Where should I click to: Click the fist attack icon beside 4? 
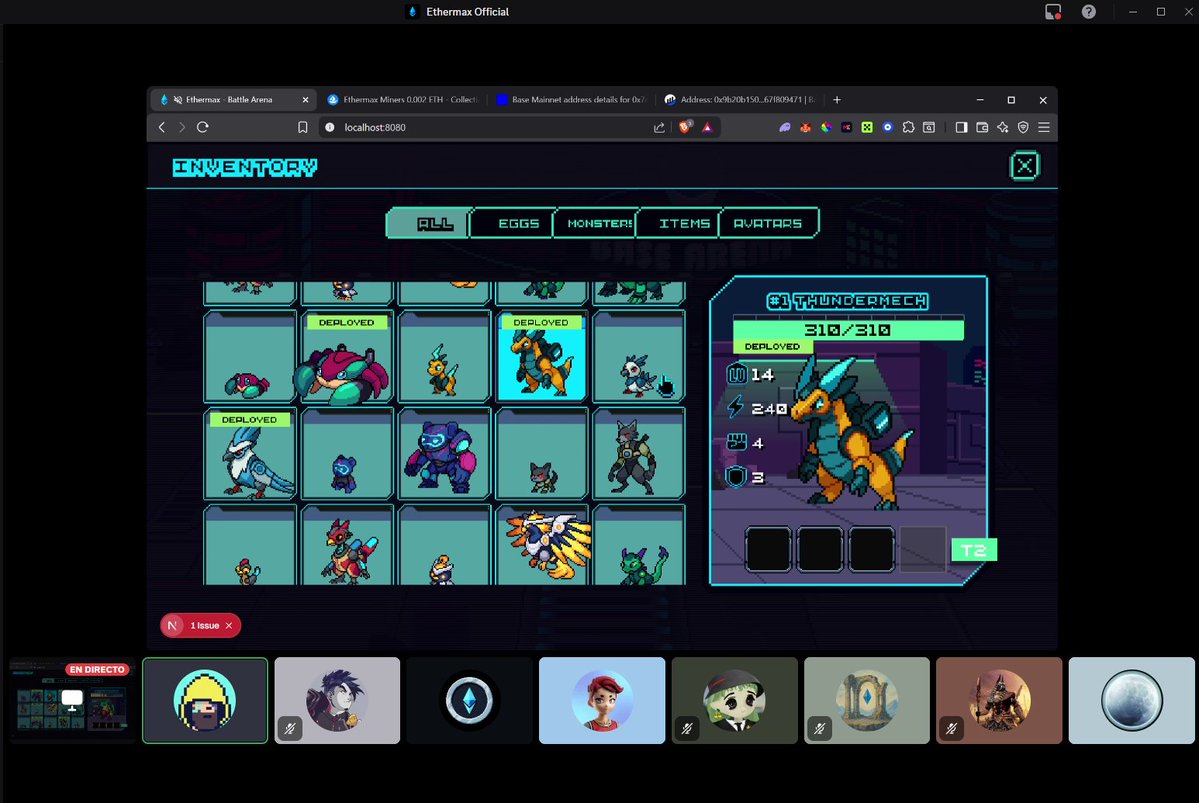[x=736, y=442]
